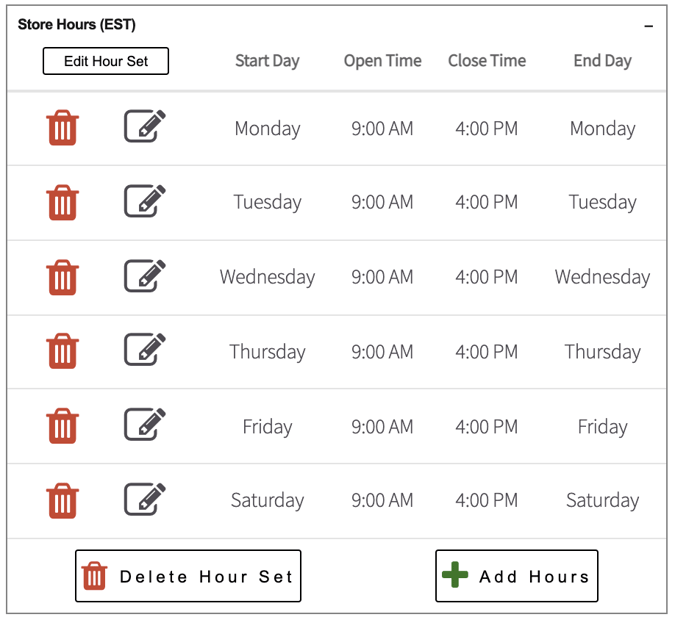675x620 pixels.
Task: Delete the Tuesday hours row
Action: tap(62, 202)
